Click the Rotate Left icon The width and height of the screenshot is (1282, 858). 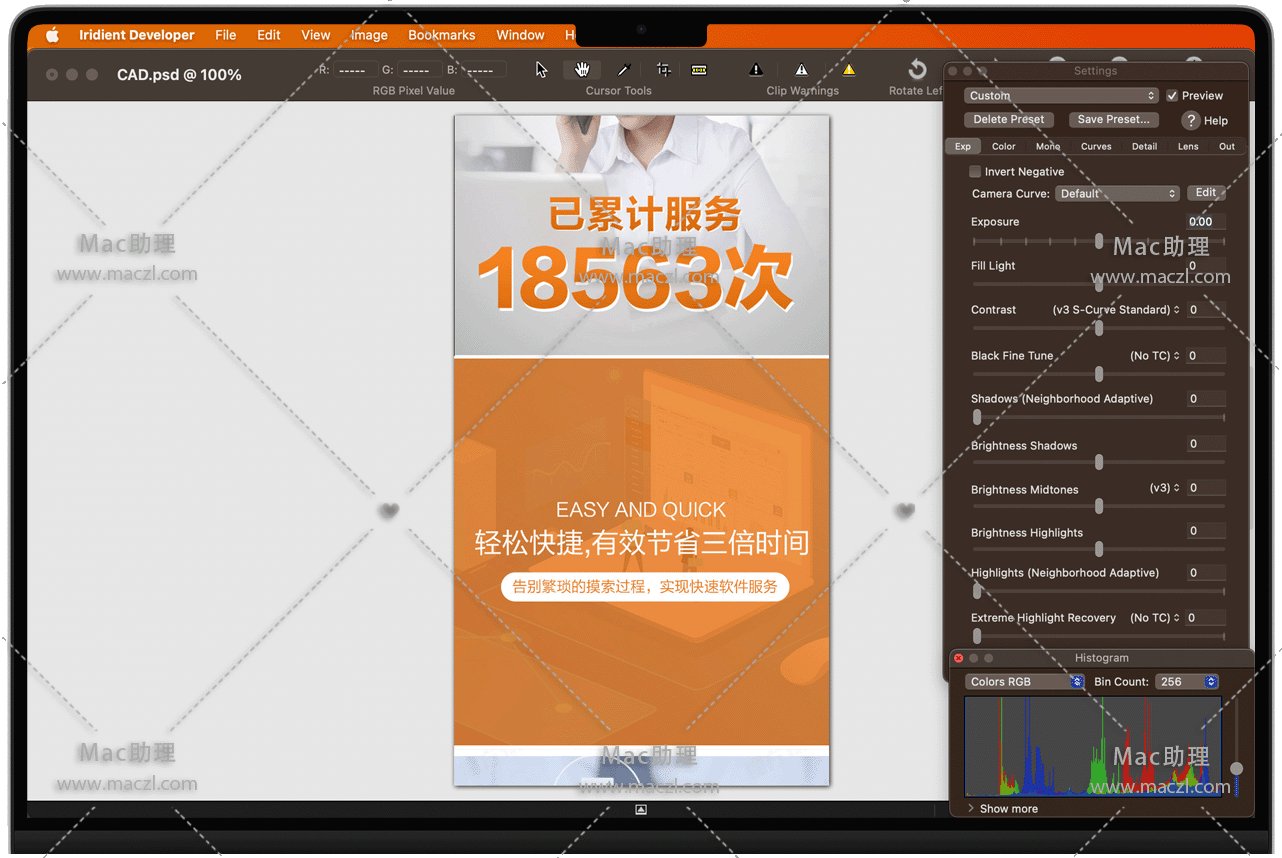click(917, 69)
